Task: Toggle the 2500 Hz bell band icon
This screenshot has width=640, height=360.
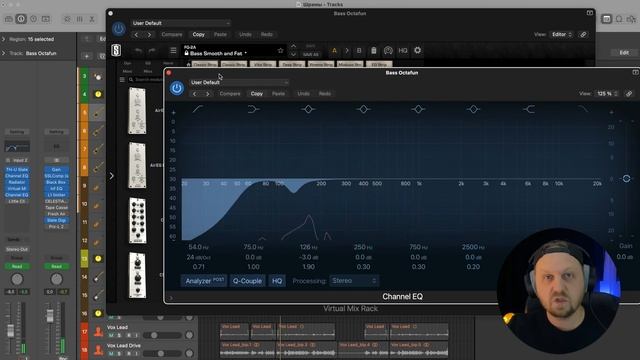Action: tap(473, 109)
